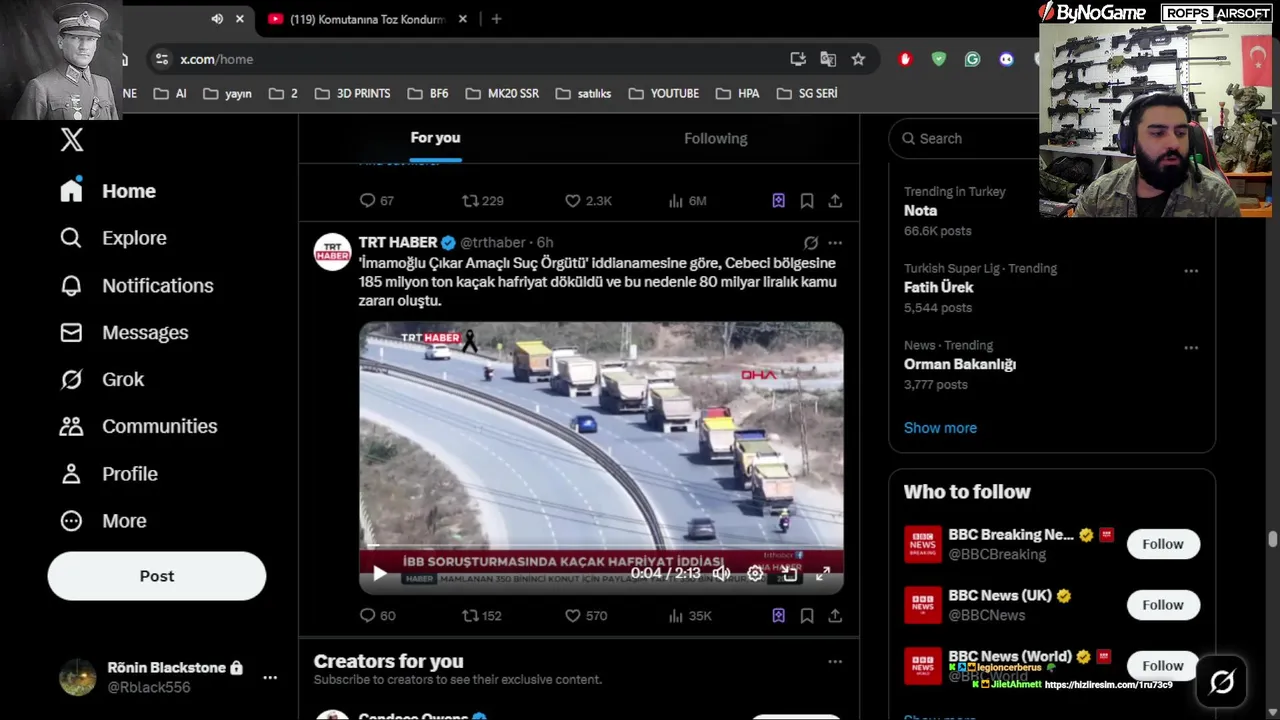Reply to the TRT HABER post

coord(377,616)
